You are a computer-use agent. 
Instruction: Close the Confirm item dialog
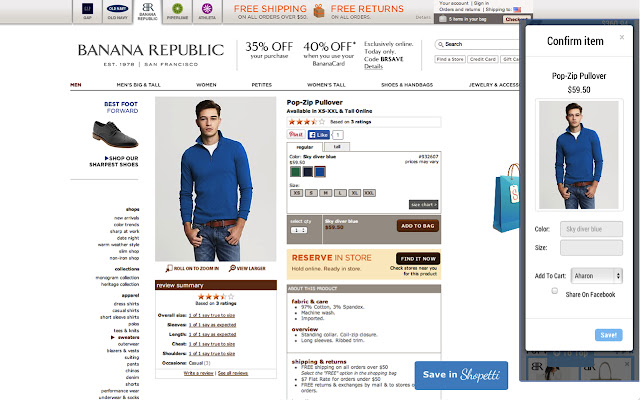tap(622, 37)
